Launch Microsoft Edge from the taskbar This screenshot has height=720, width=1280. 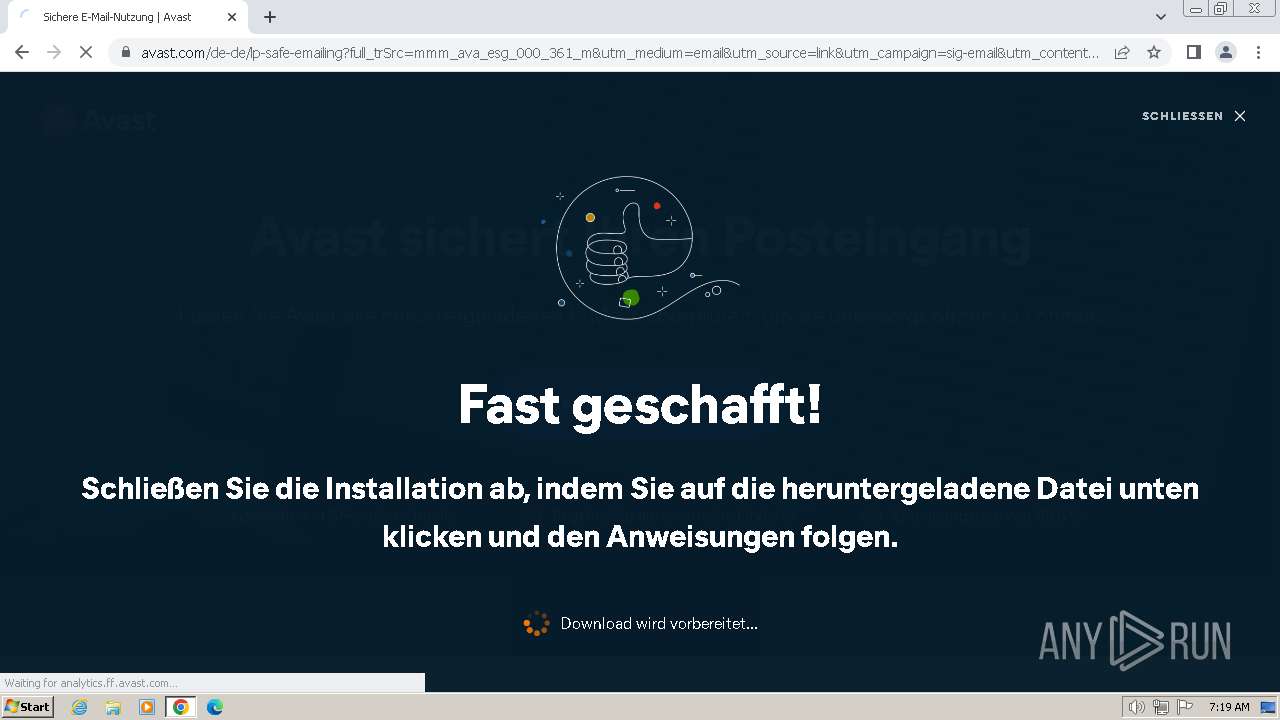(215, 707)
